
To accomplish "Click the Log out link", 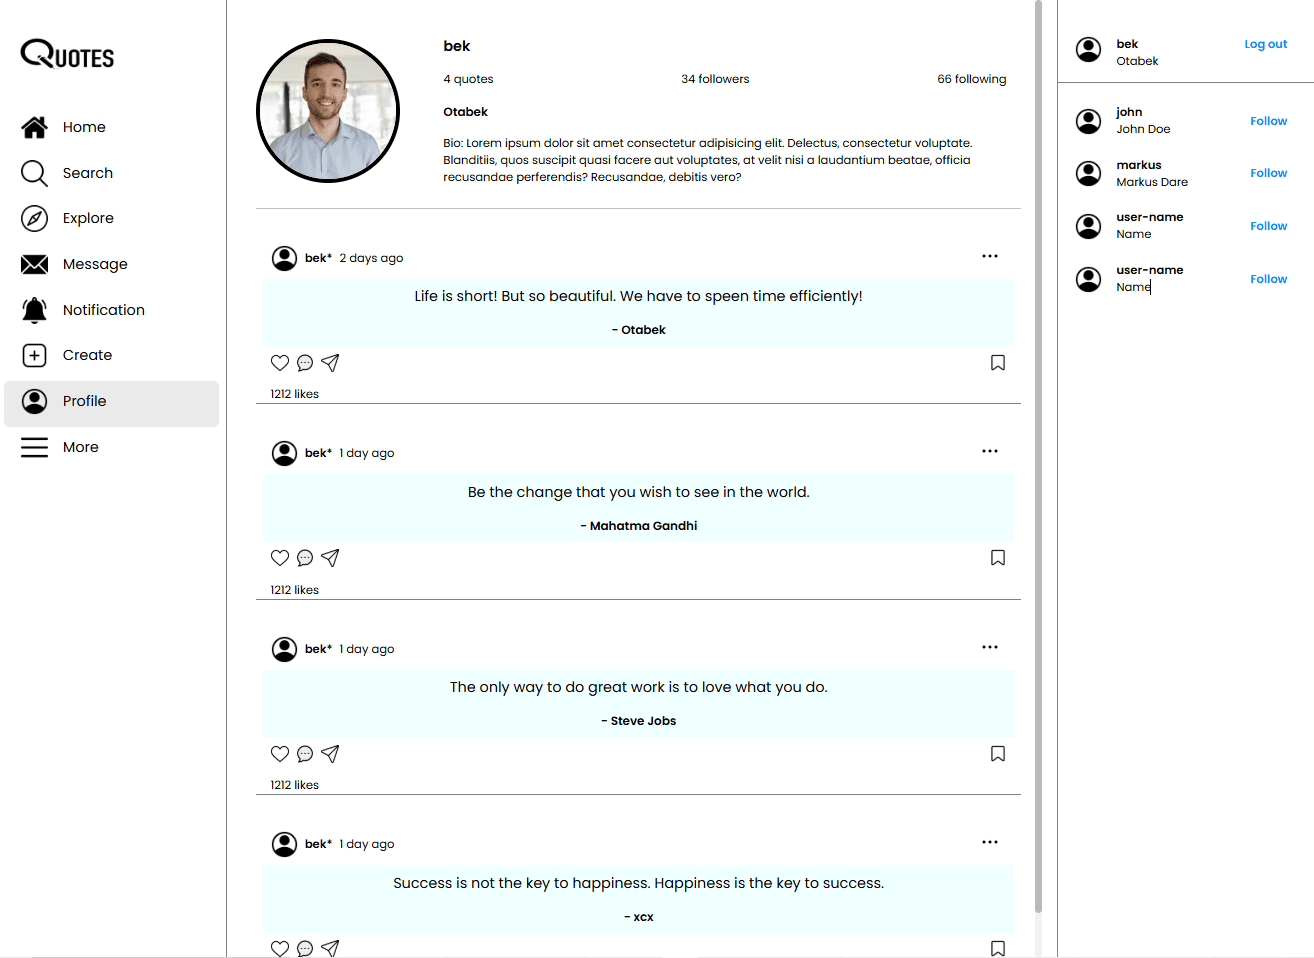I will pos(1265,44).
